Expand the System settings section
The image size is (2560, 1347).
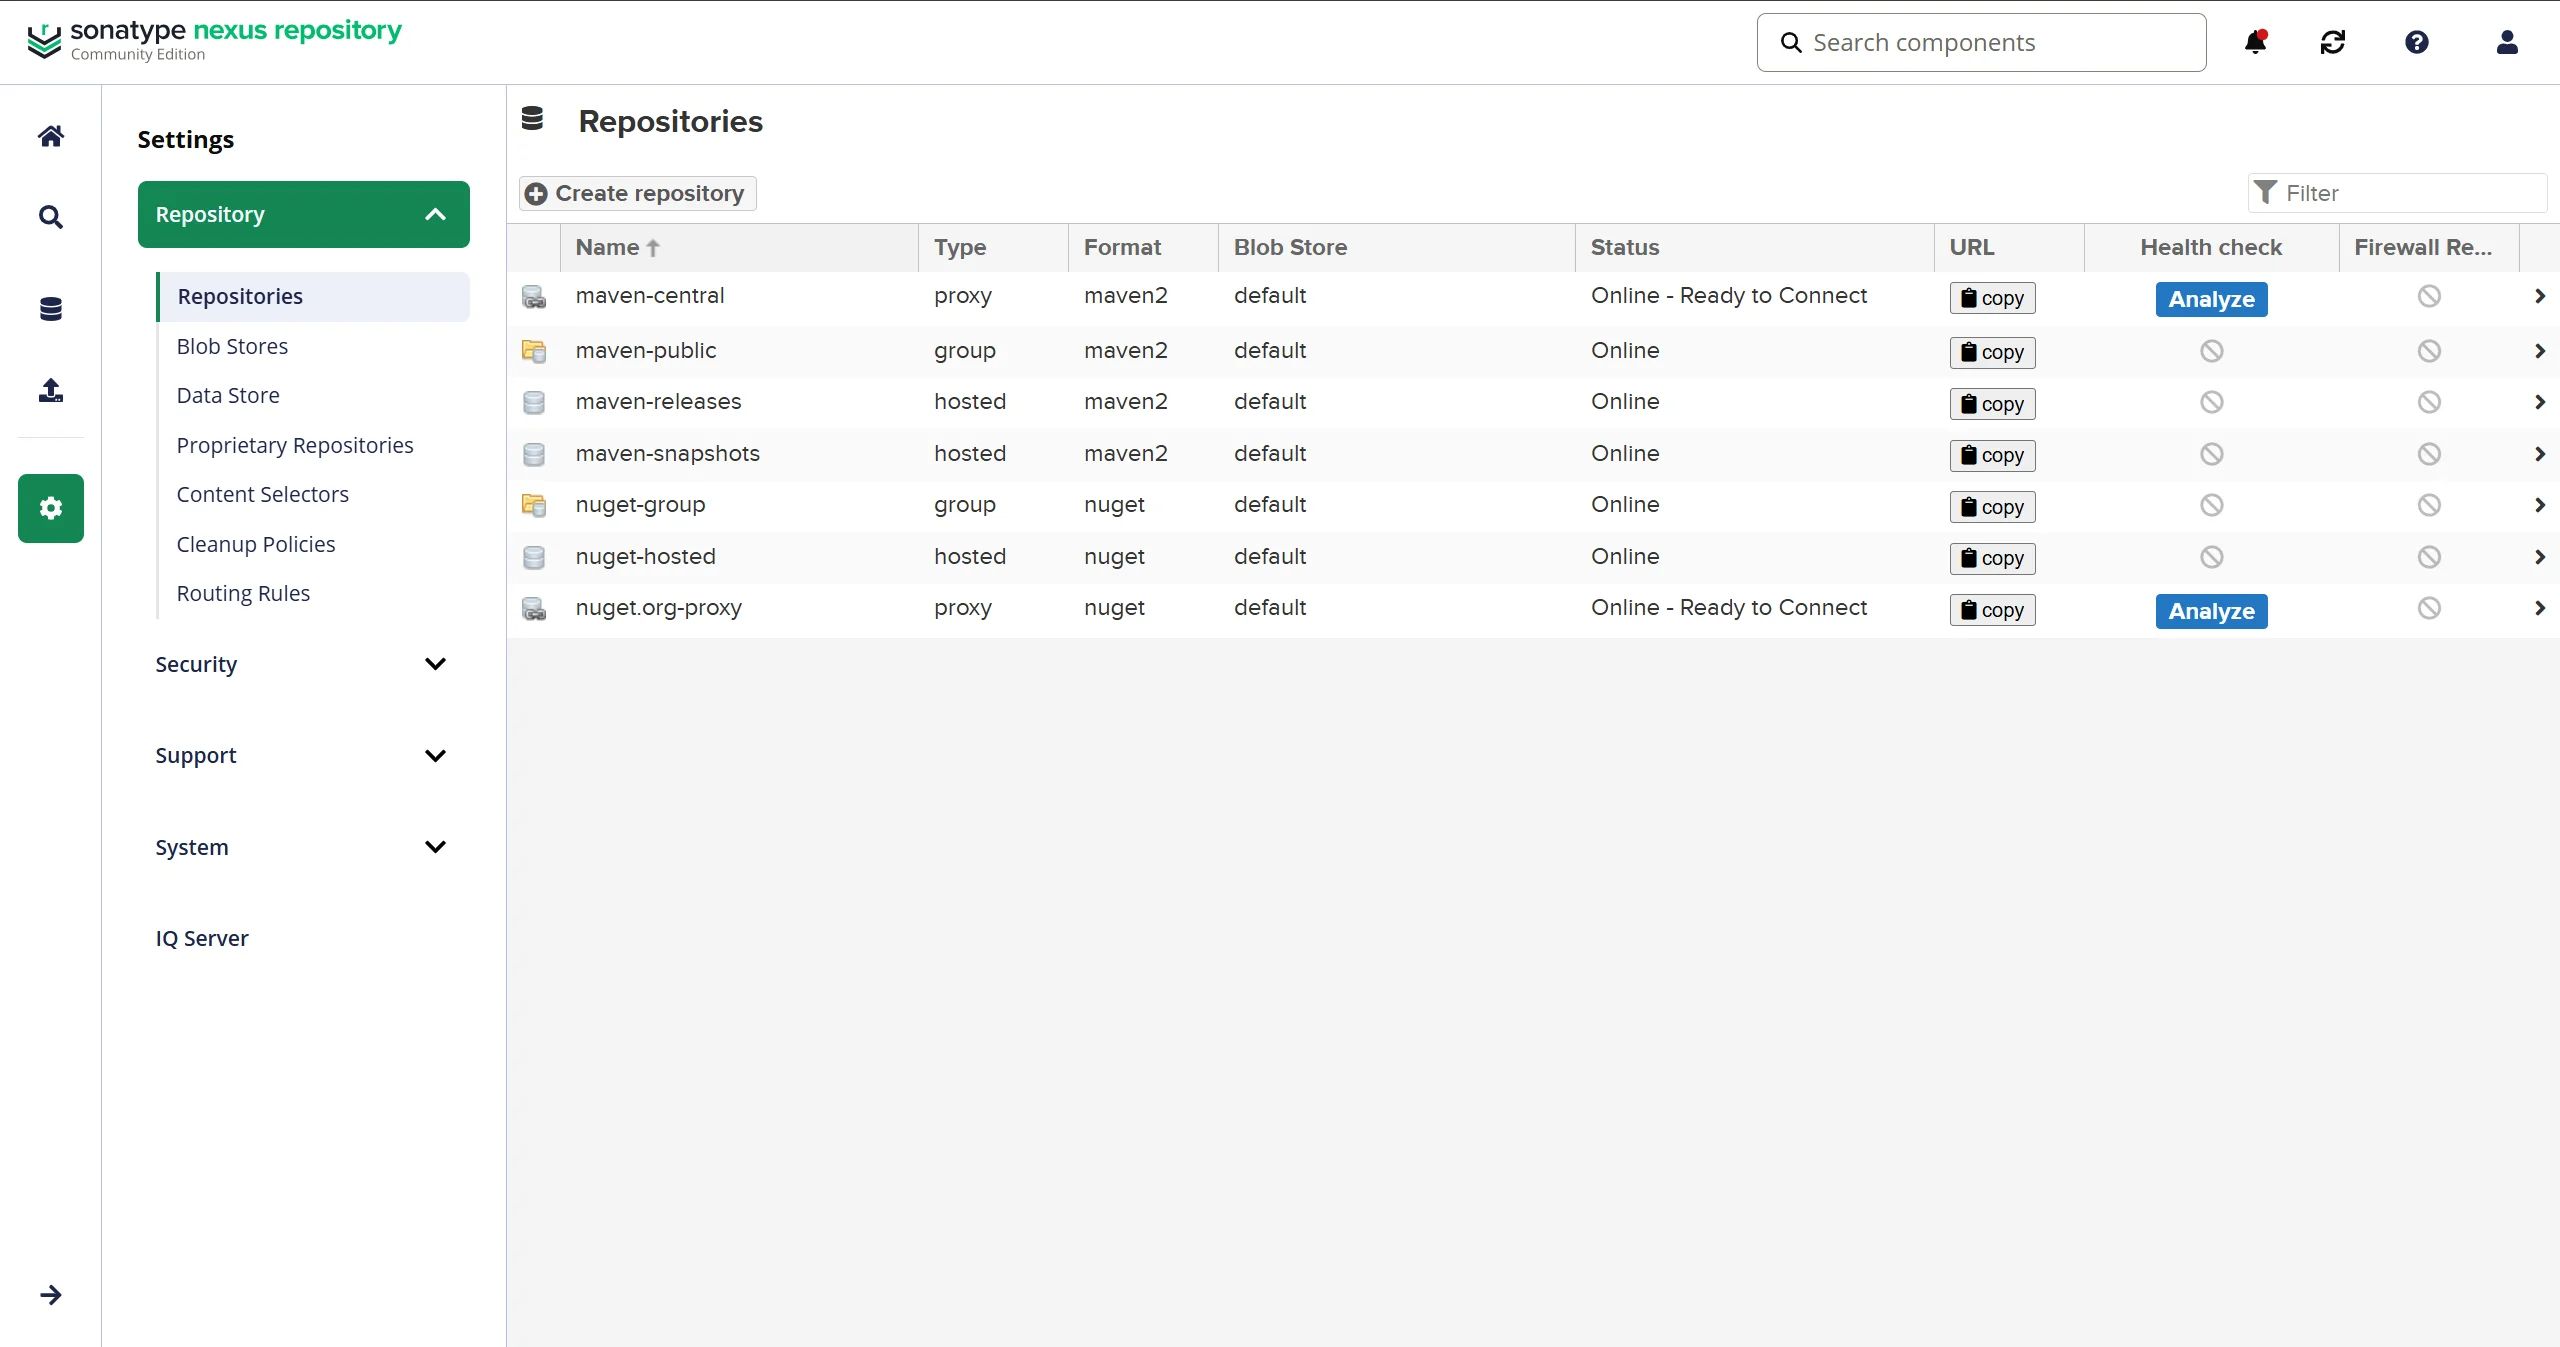click(304, 847)
